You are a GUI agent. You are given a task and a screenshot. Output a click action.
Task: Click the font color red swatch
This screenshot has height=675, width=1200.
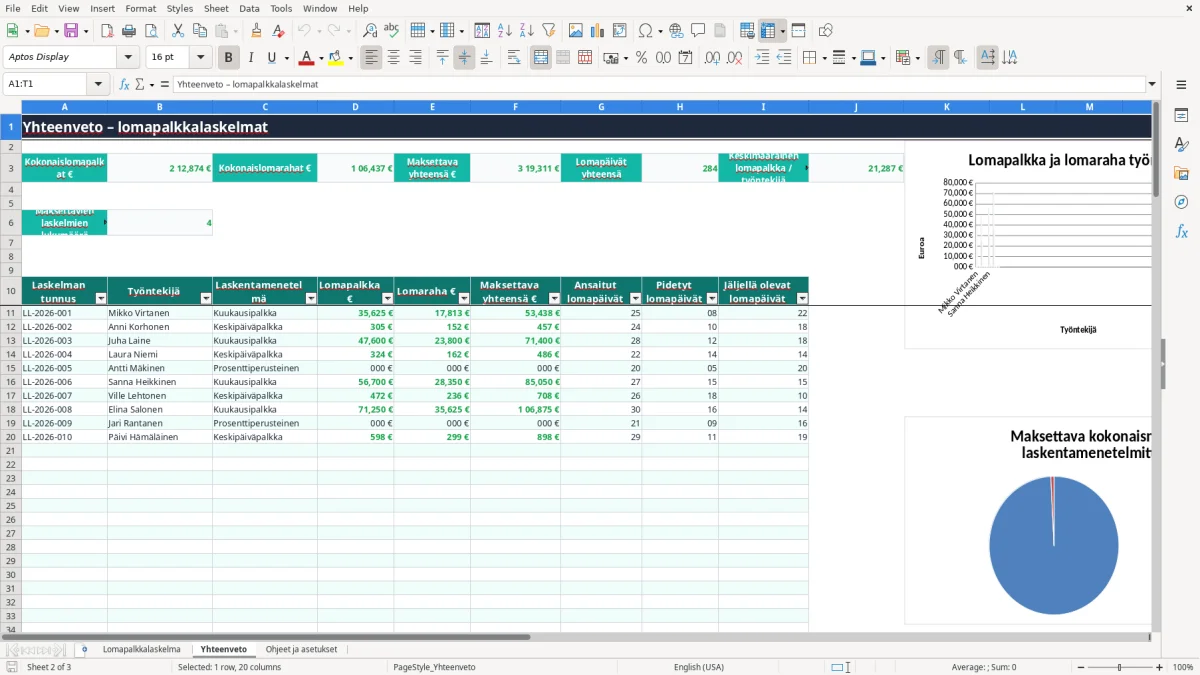click(306, 58)
